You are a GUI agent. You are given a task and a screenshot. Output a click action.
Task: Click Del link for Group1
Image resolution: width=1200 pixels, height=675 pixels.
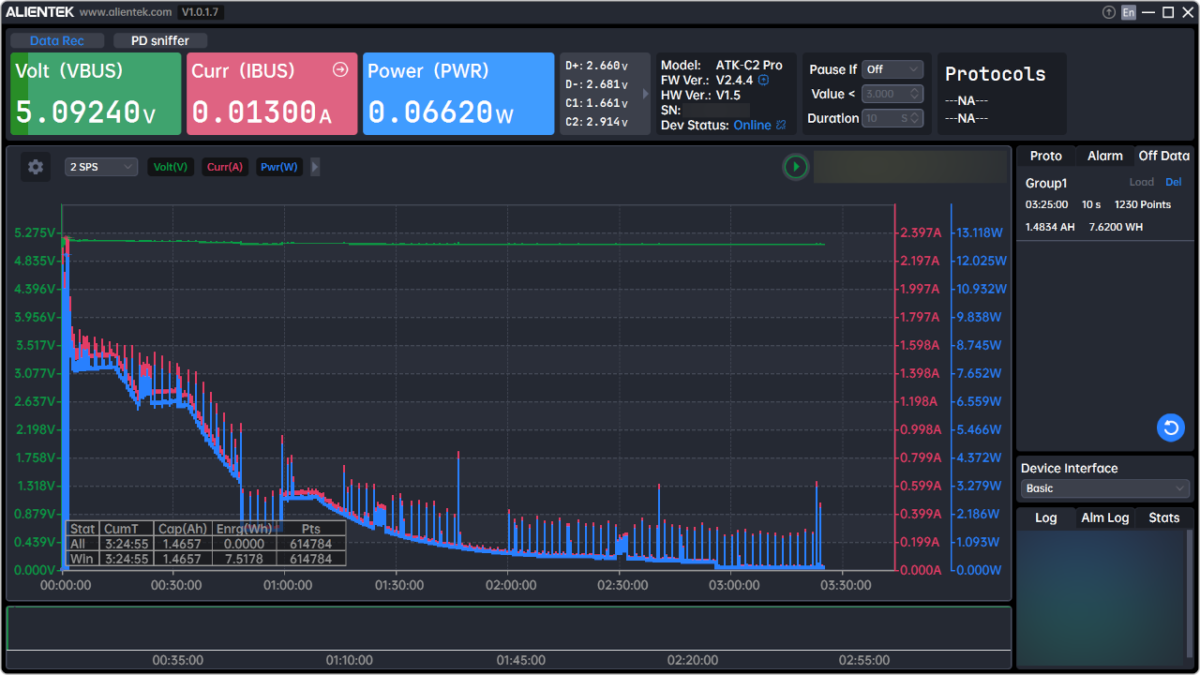[x=1174, y=183]
